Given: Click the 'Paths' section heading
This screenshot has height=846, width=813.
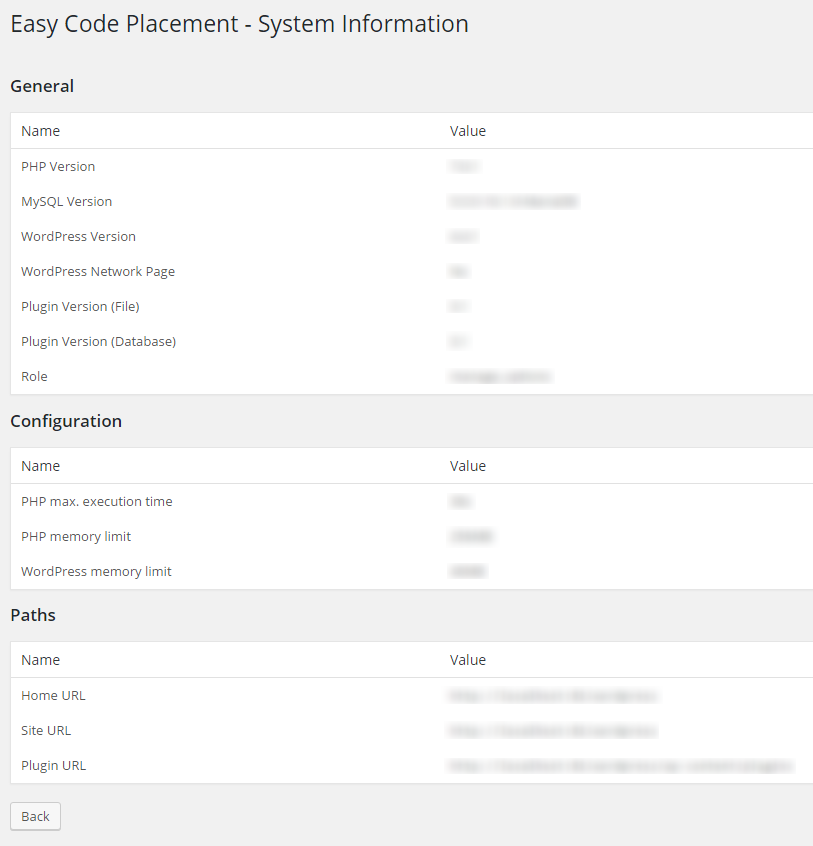Looking at the screenshot, I should click(33, 616).
